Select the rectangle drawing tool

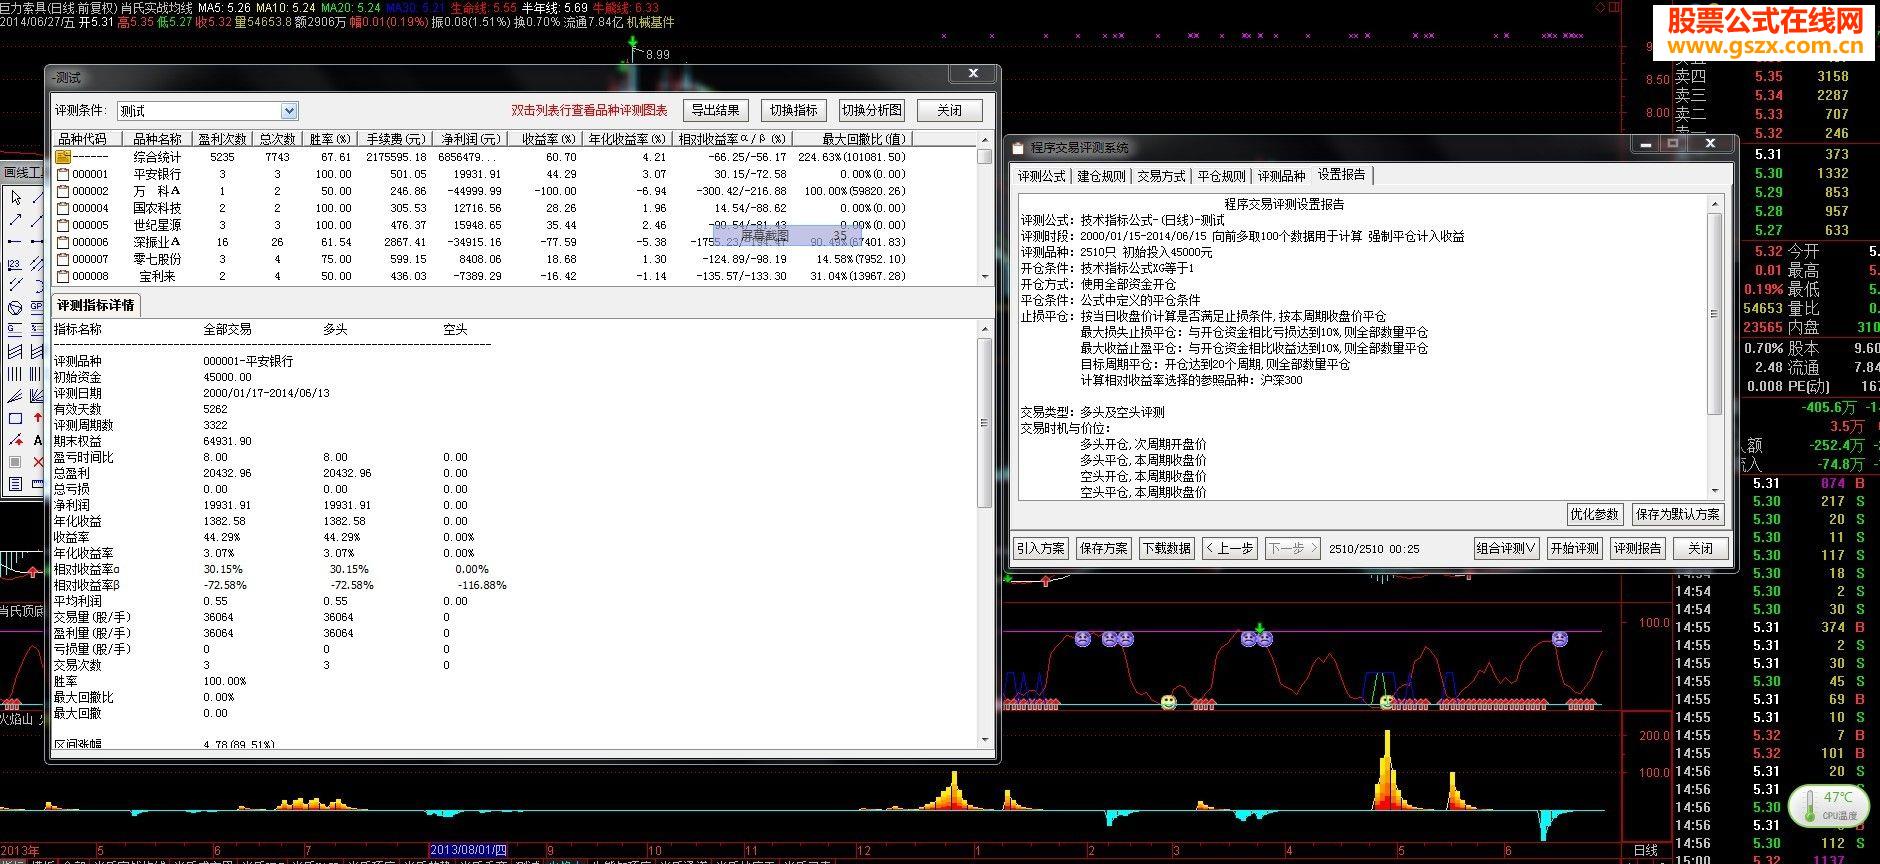coord(15,418)
